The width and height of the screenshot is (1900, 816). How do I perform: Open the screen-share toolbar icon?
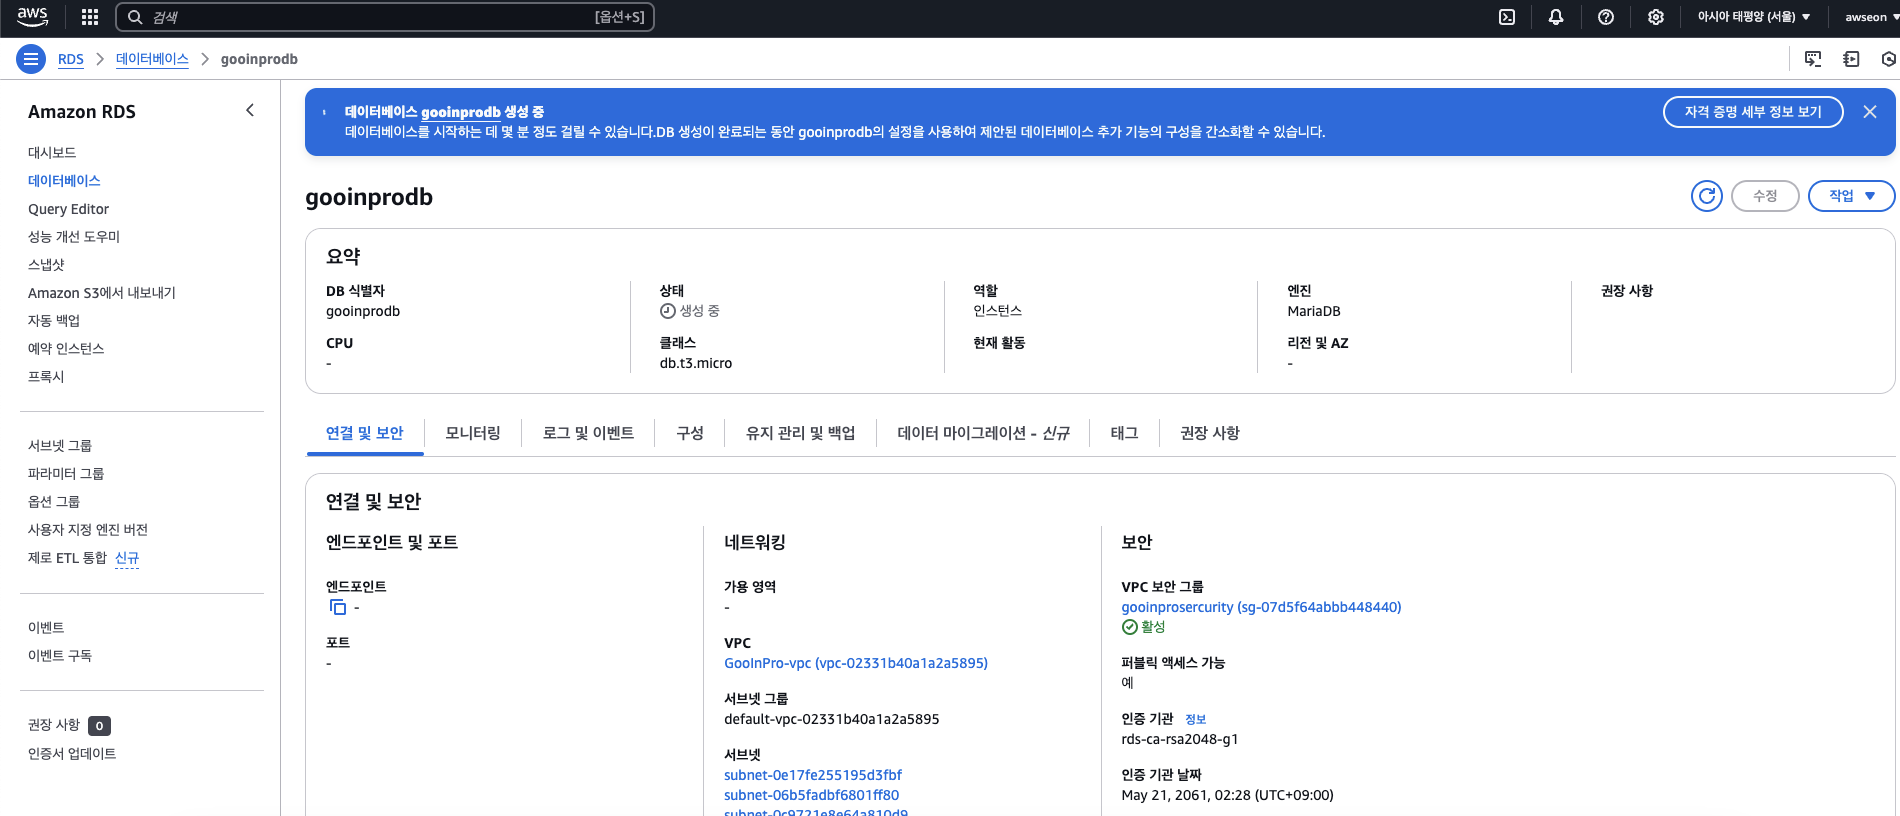1813,59
